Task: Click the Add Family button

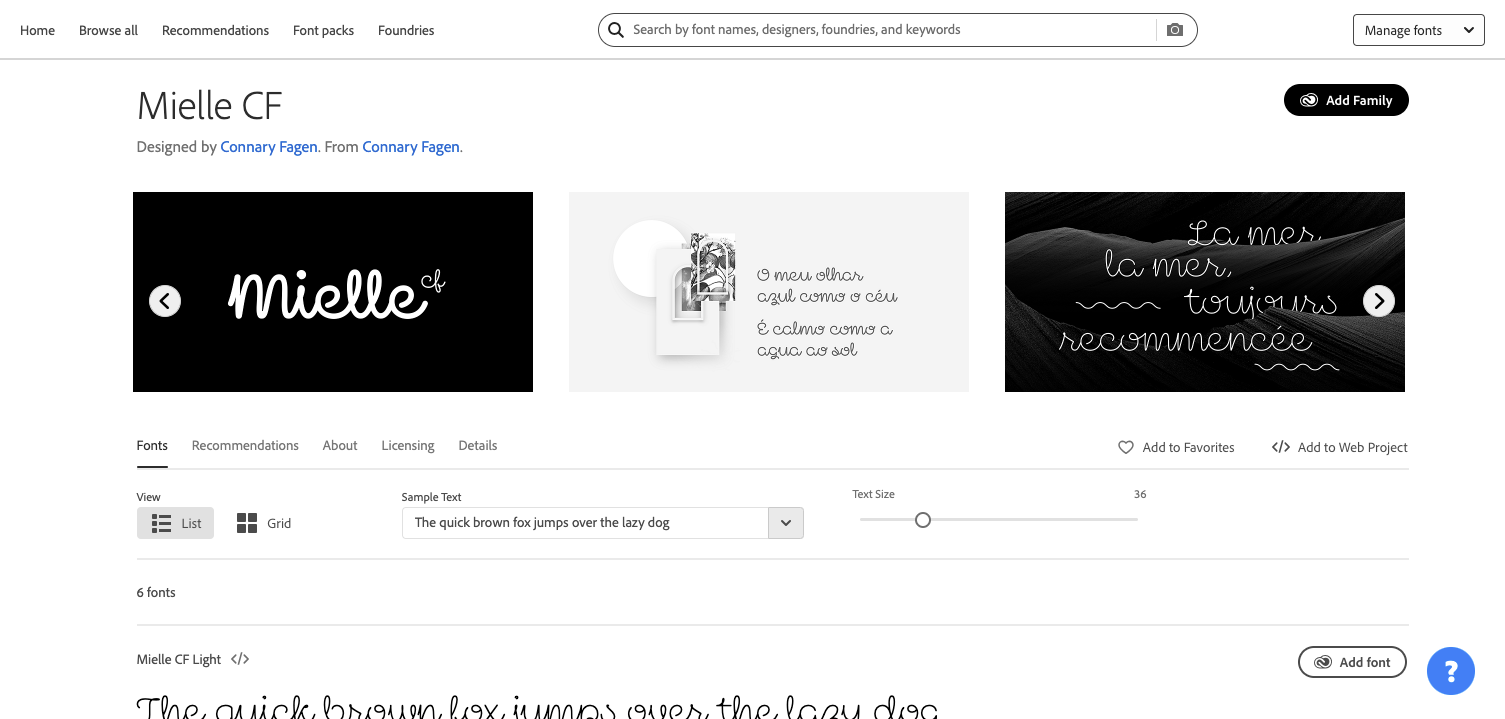Action: (x=1346, y=100)
